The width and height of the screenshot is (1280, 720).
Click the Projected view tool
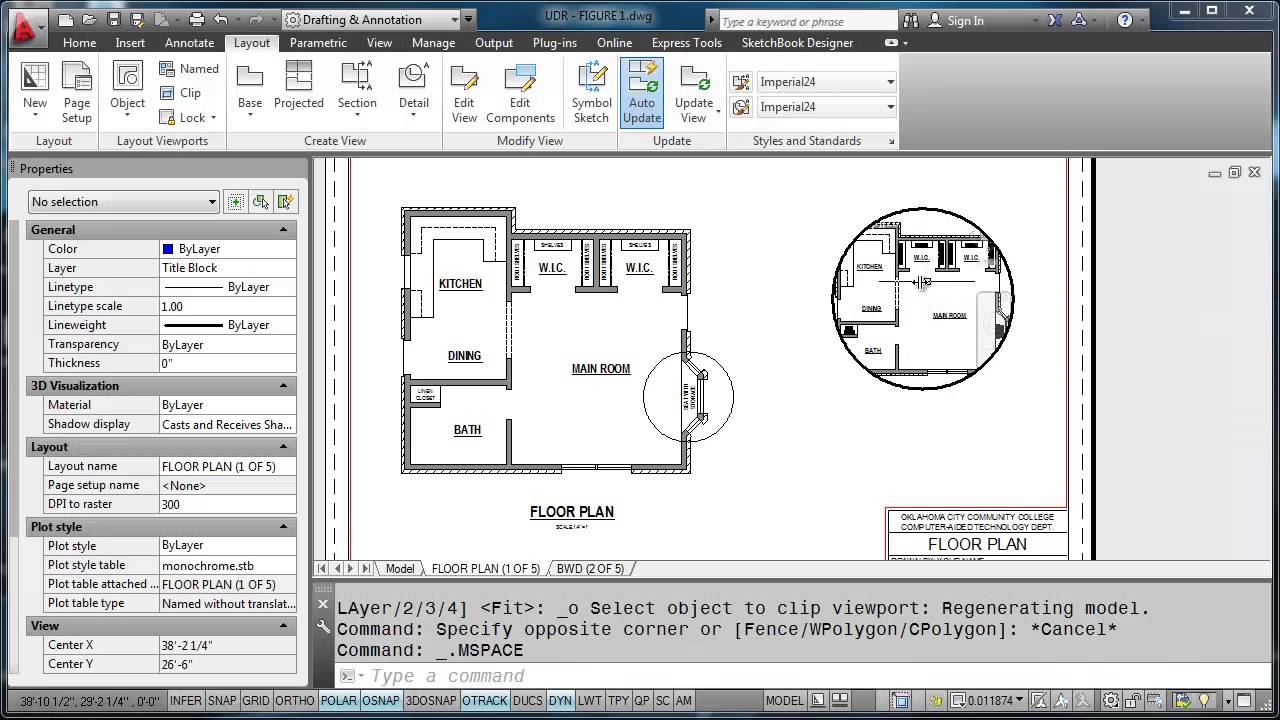click(298, 85)
